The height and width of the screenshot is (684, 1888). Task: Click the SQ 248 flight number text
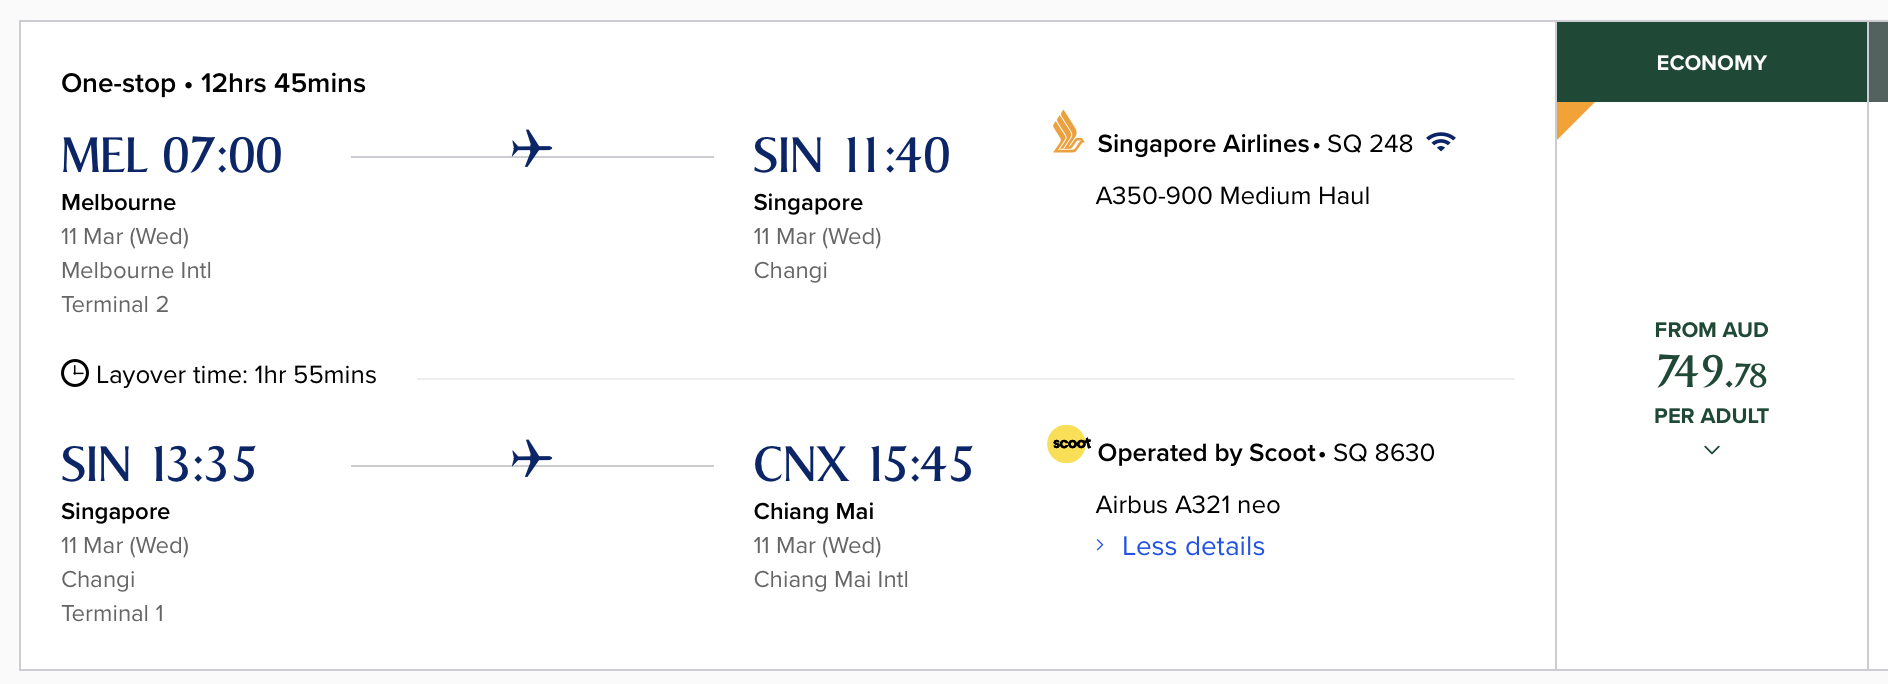(1369, 144)
